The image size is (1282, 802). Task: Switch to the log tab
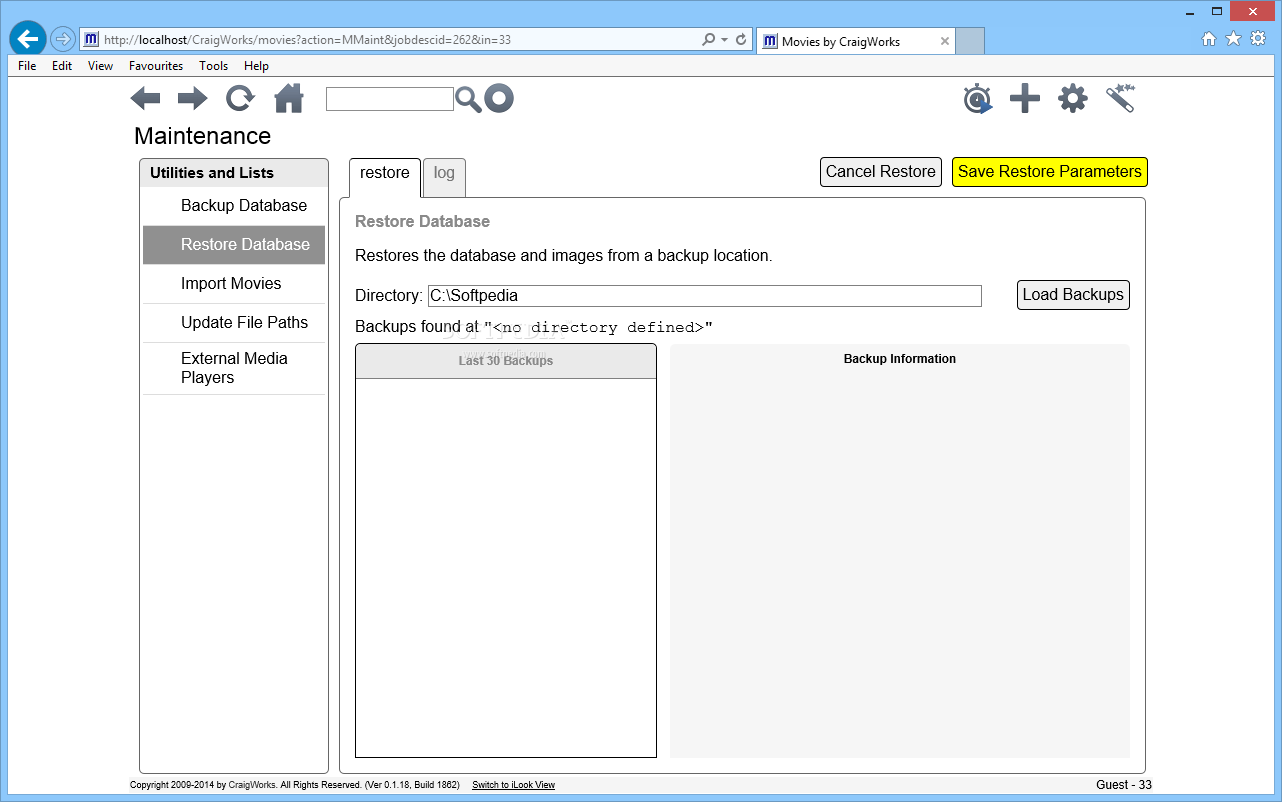pyautogui.click(x=444, y=176)
